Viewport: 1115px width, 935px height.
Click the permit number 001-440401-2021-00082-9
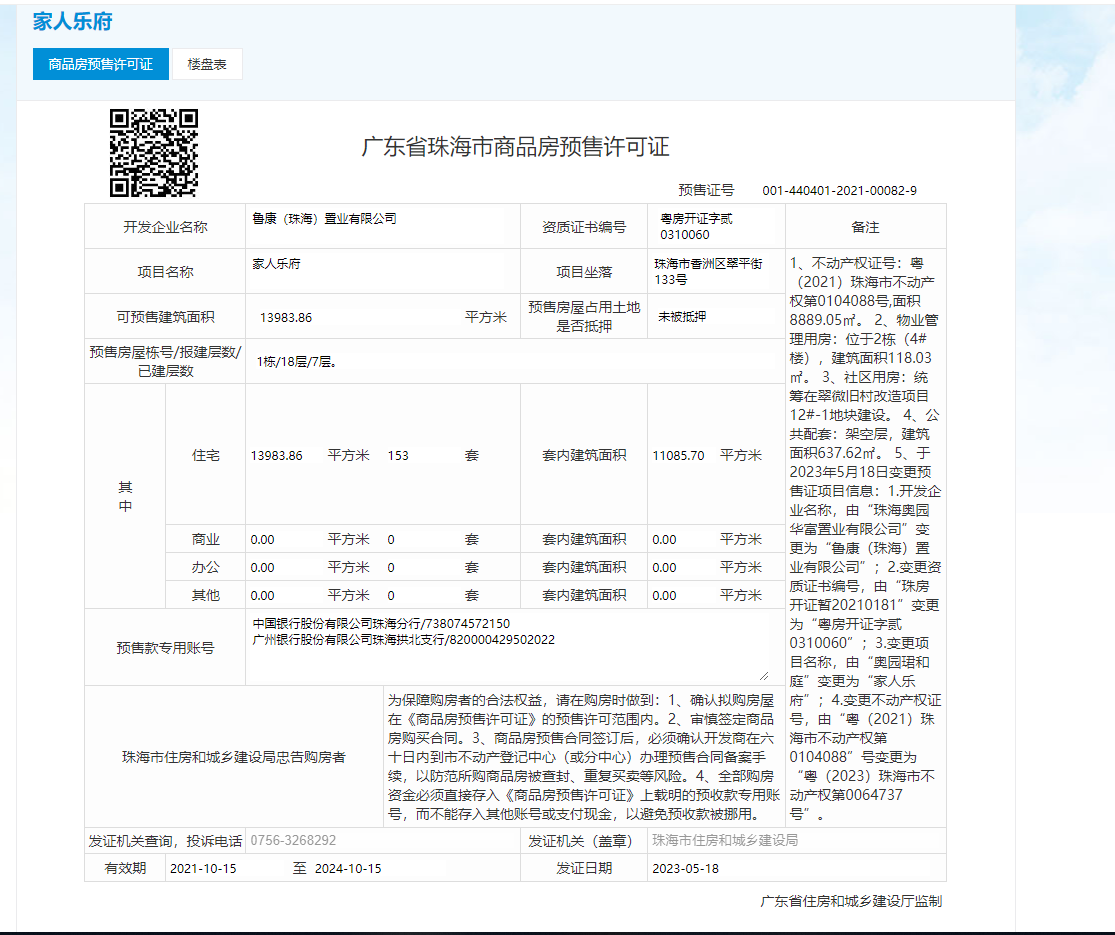[x=839, y=190]
